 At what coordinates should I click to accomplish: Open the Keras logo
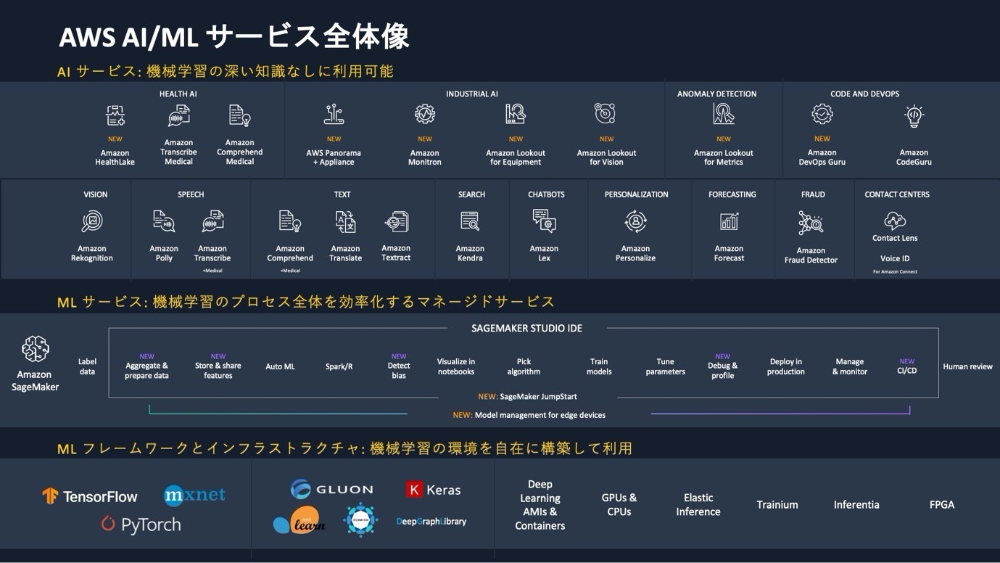tap(433, 490)
